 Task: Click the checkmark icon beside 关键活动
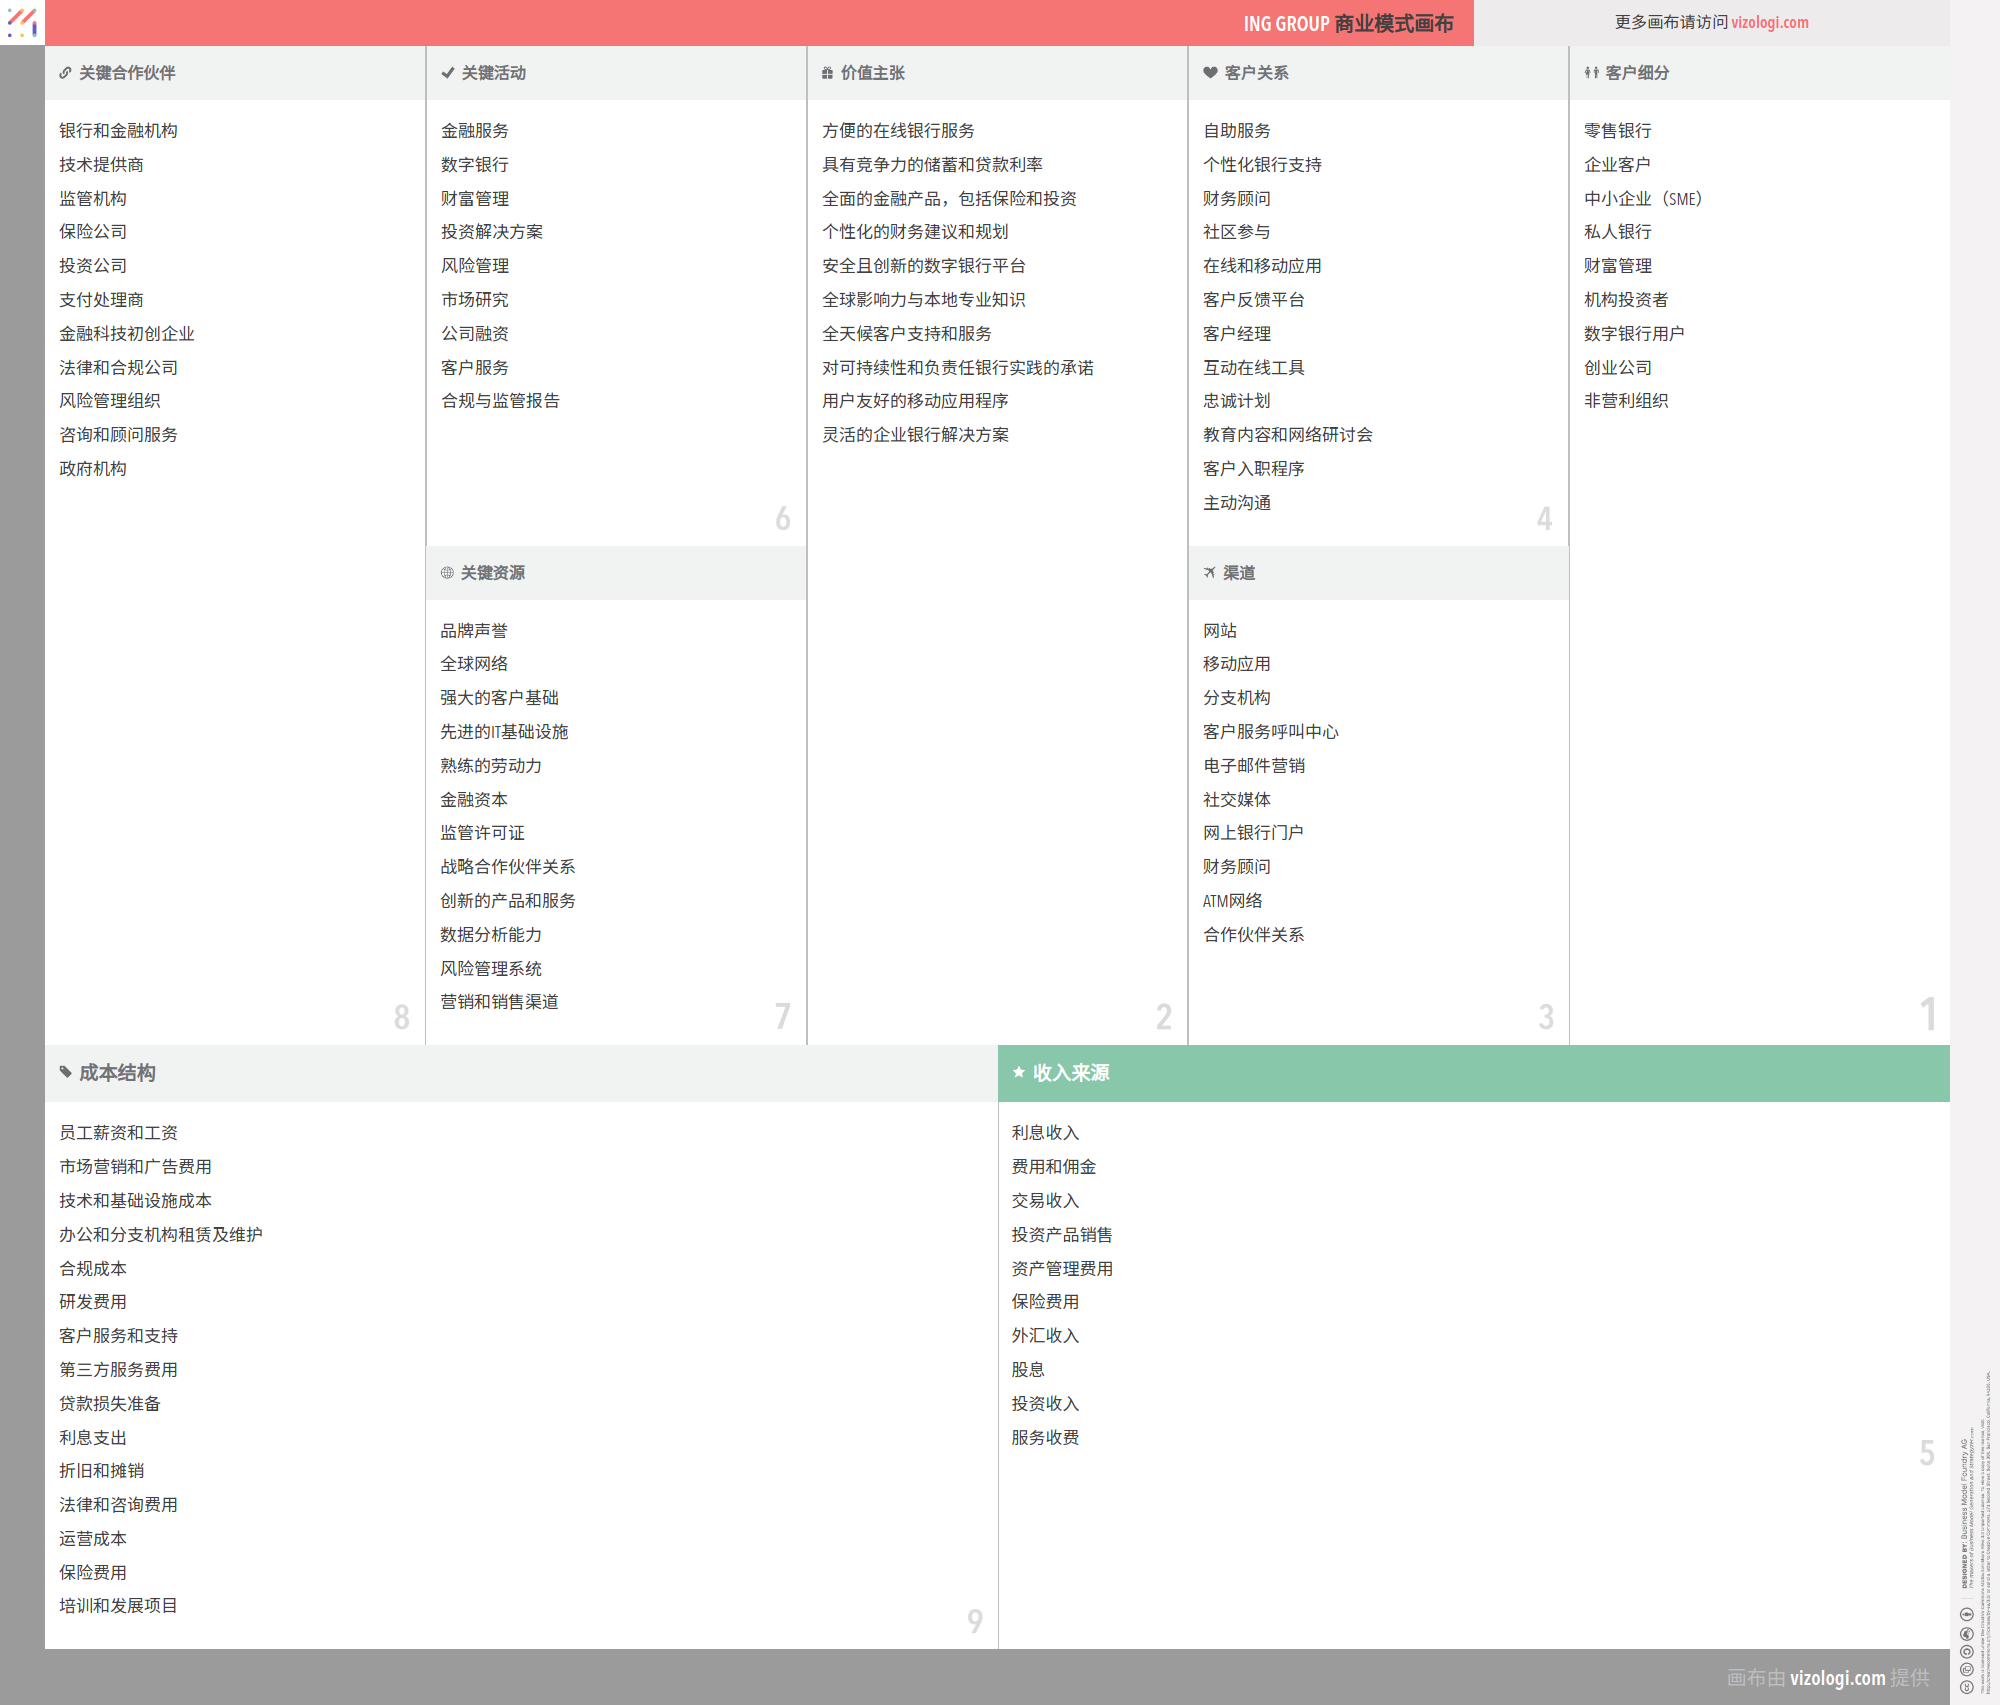(x=448, y=73)
